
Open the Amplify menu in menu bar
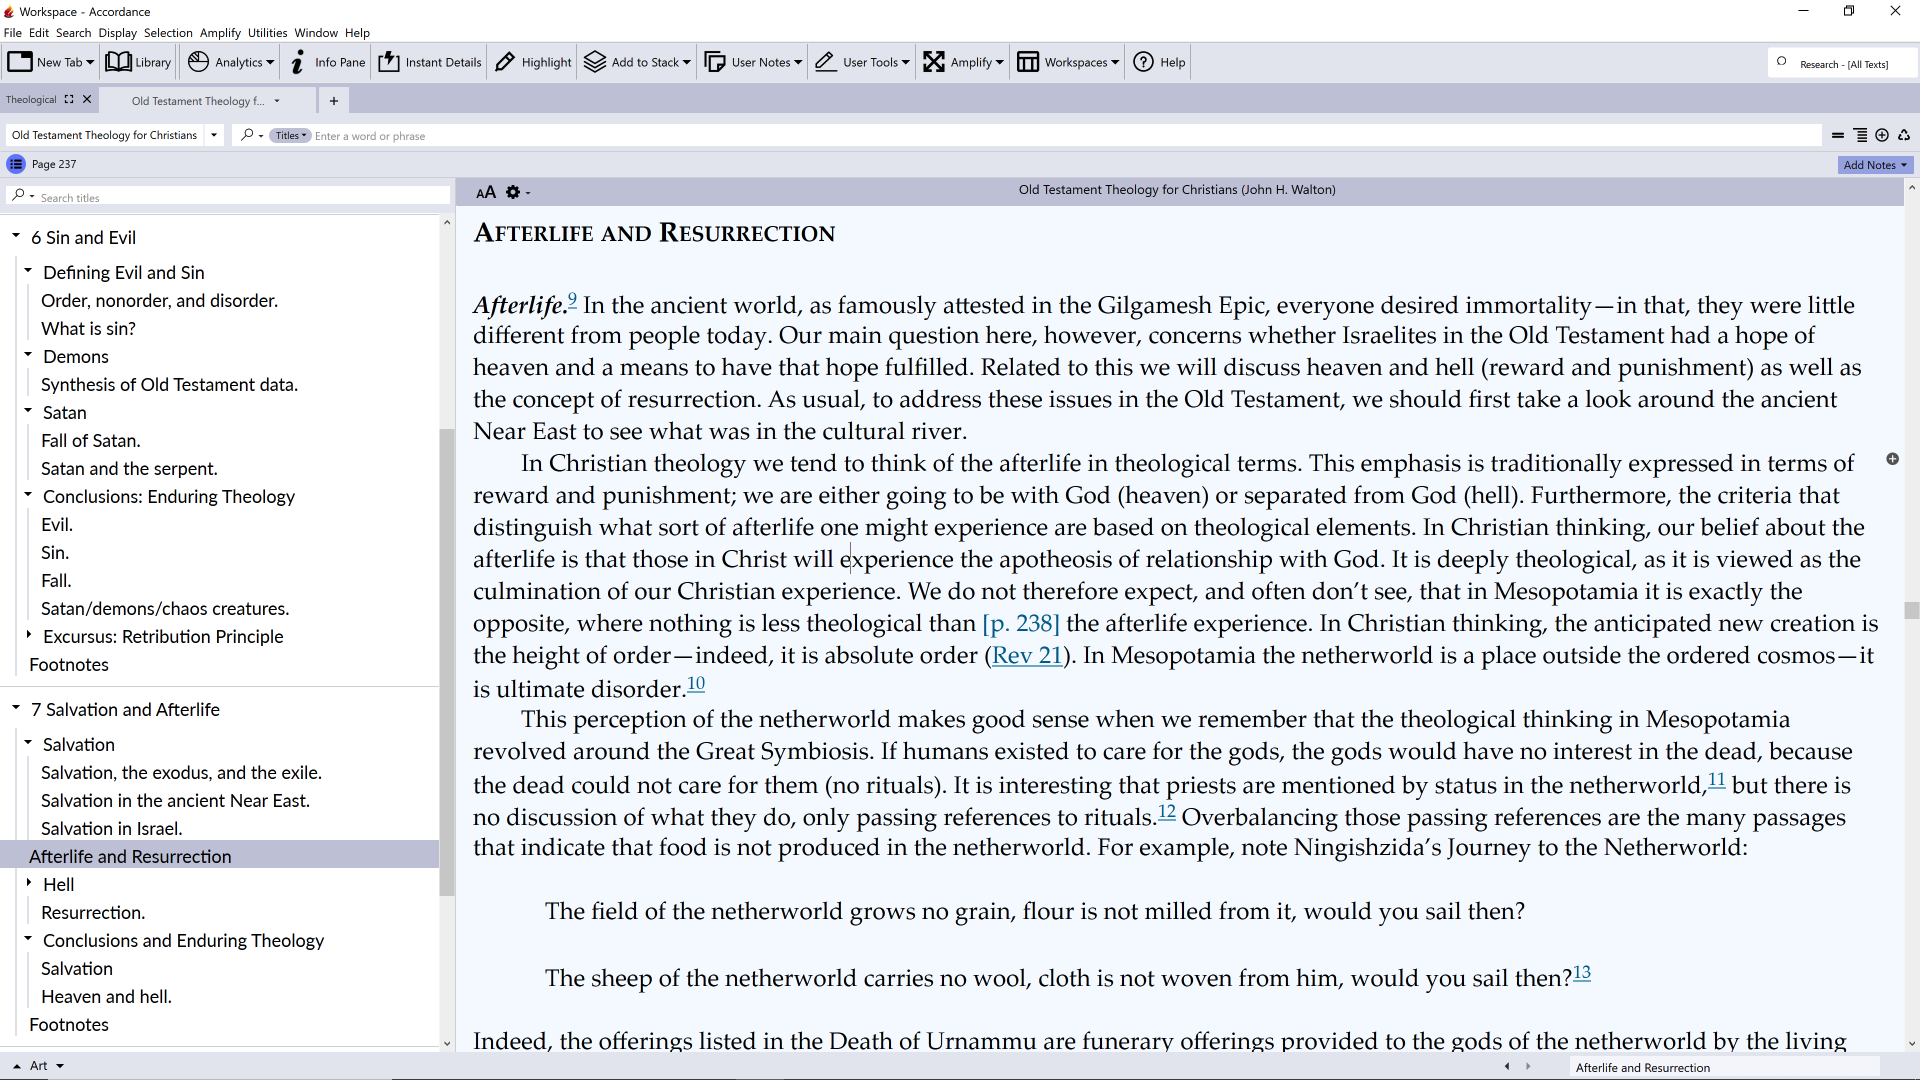pos(220,33)
